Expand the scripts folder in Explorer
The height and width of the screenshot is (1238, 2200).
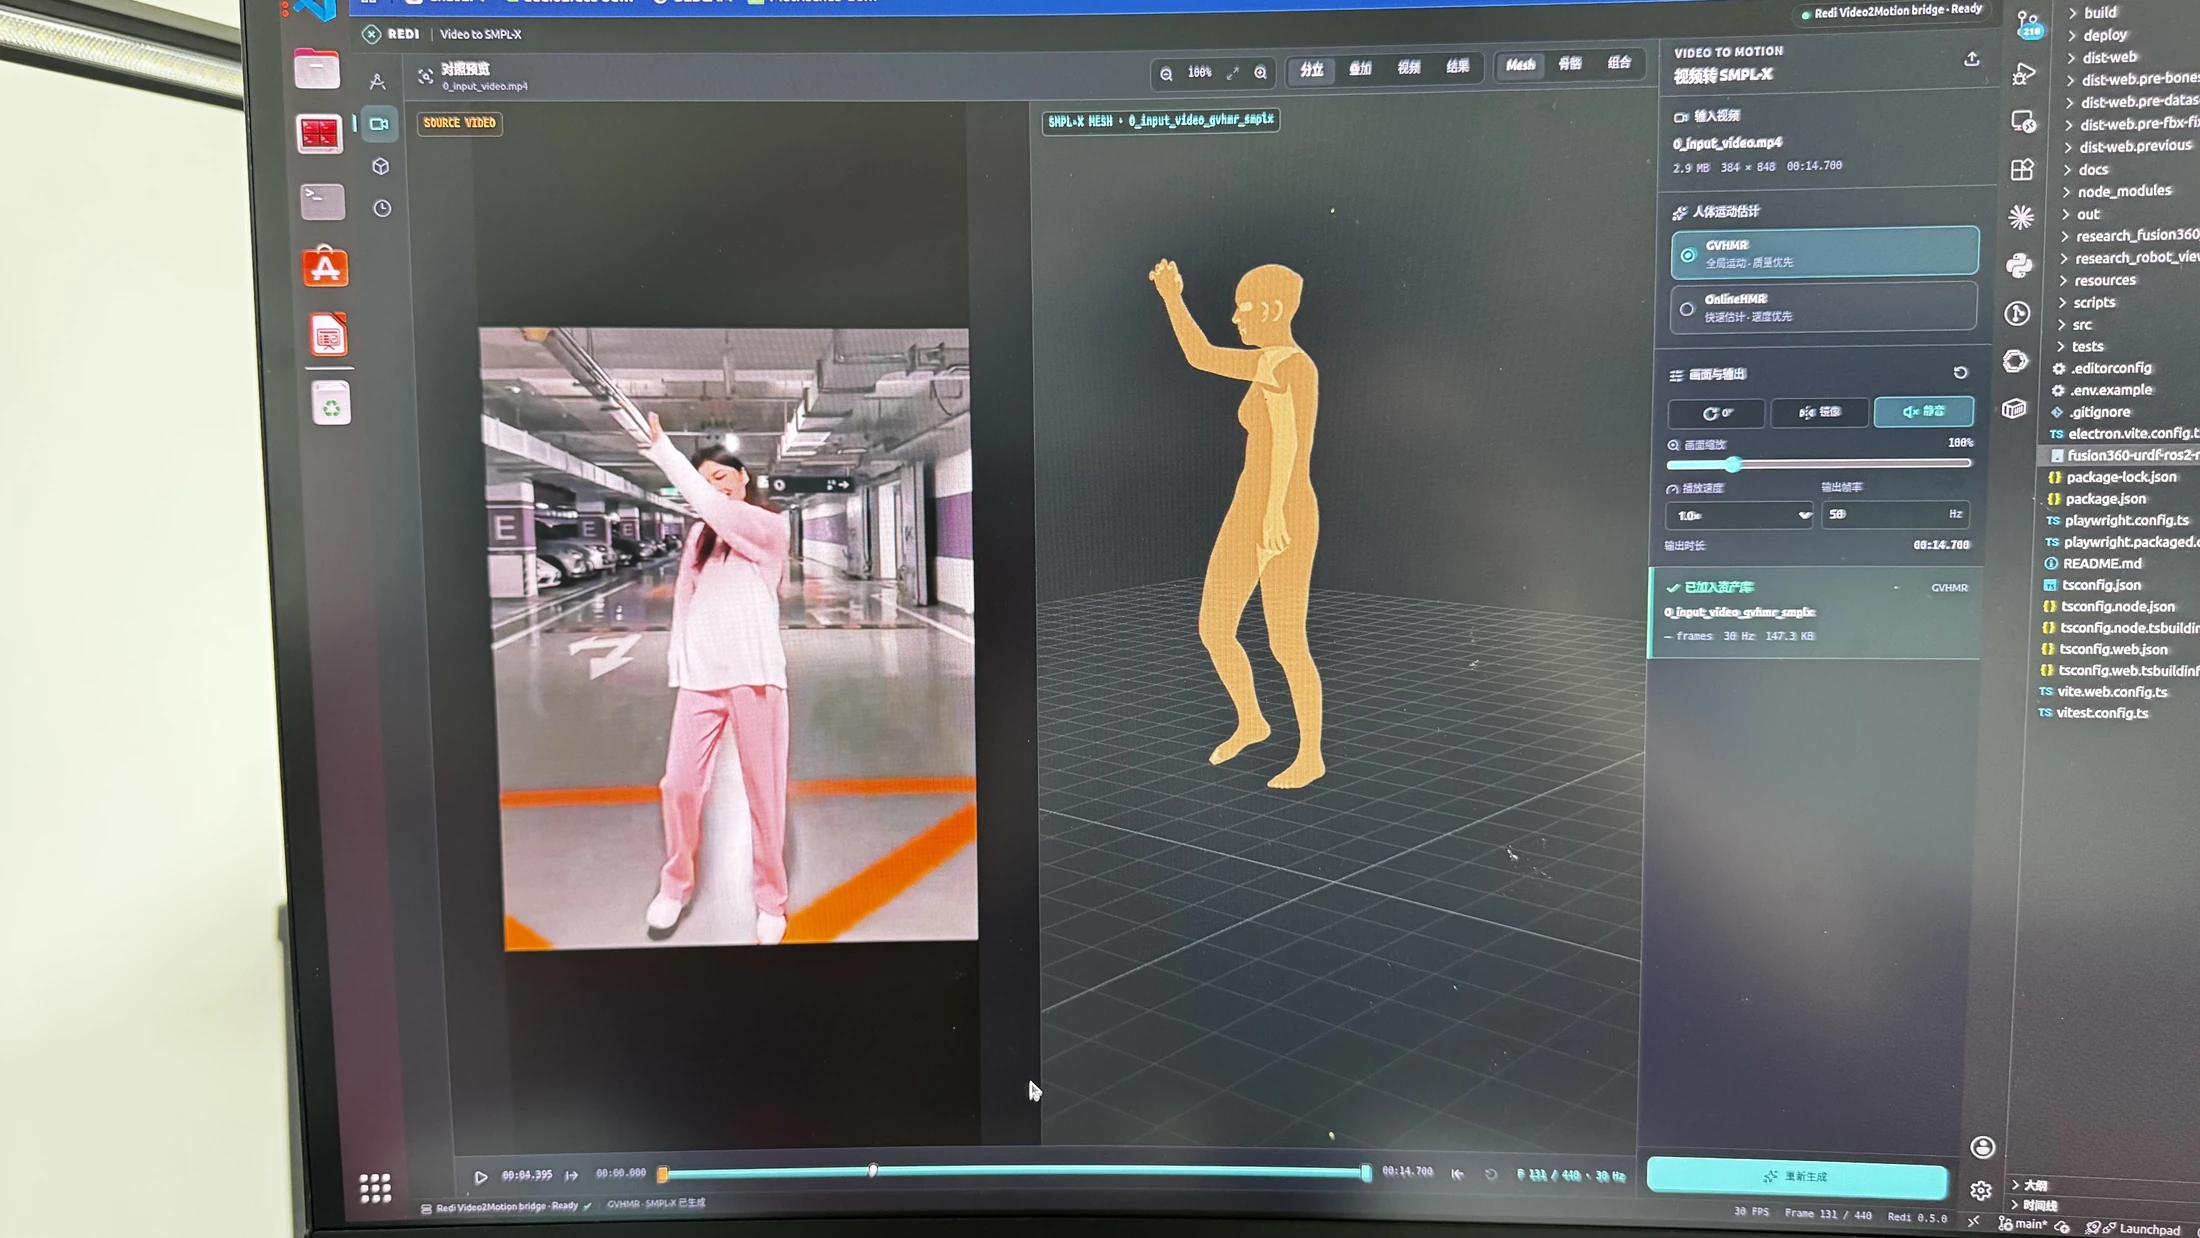point(2094,302)
